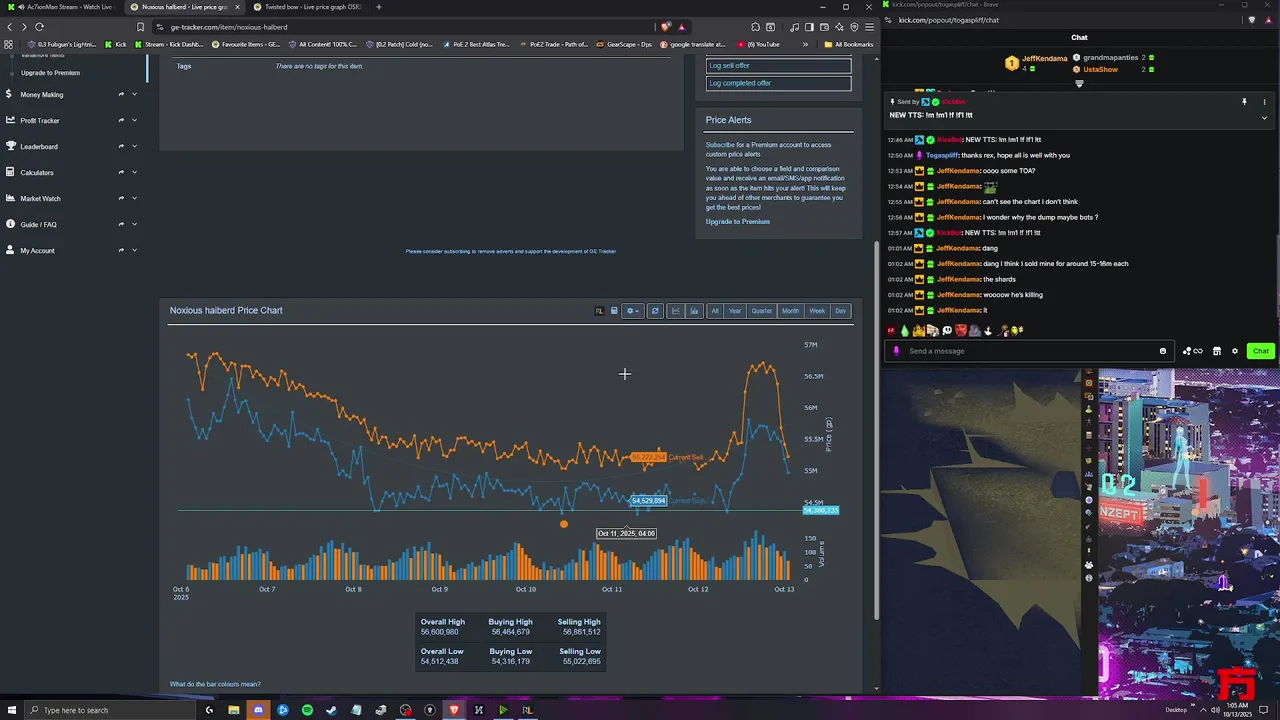This screenshot has height=720, width=1280.
Task: Open Brave browser taskbar icon
Action: tap(454, 710)
